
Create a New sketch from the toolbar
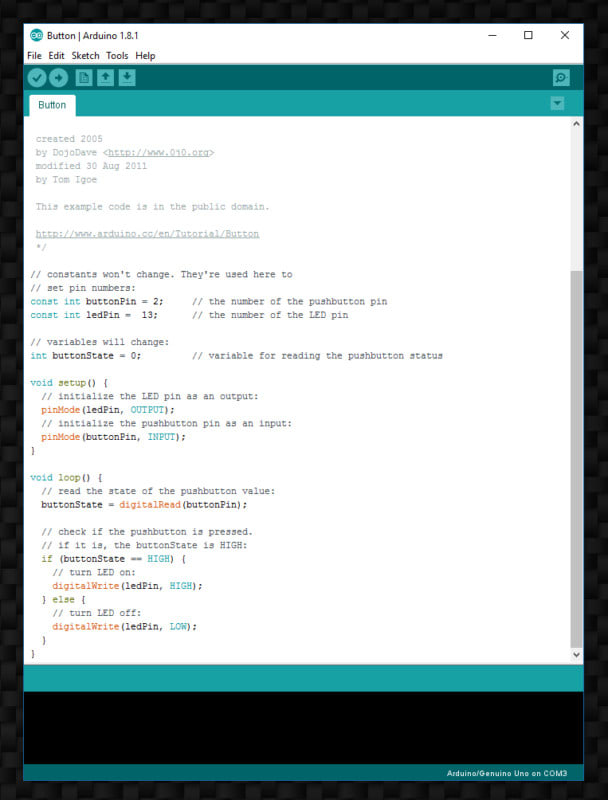coord(84,78)
